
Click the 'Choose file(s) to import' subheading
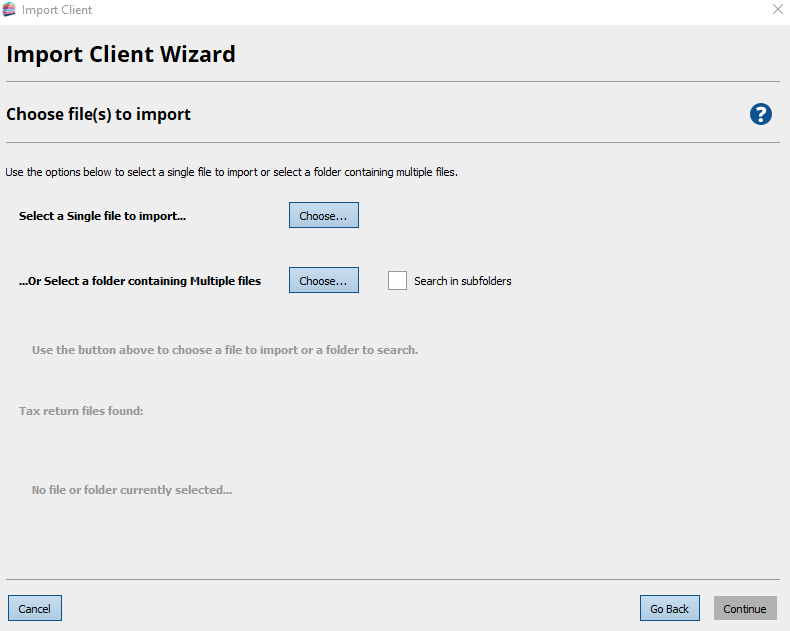click(x=98, y=114)
